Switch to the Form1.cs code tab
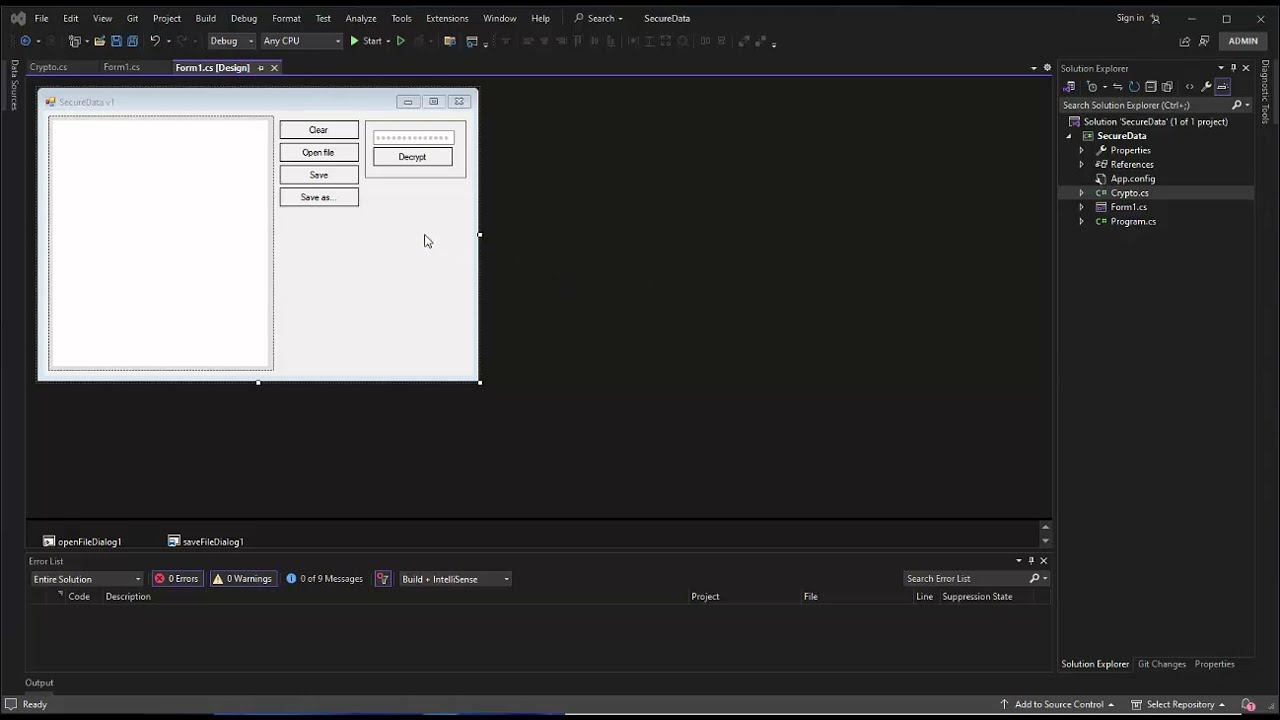The width and height of the screenshot is (1280, 720). click(121, 68)
